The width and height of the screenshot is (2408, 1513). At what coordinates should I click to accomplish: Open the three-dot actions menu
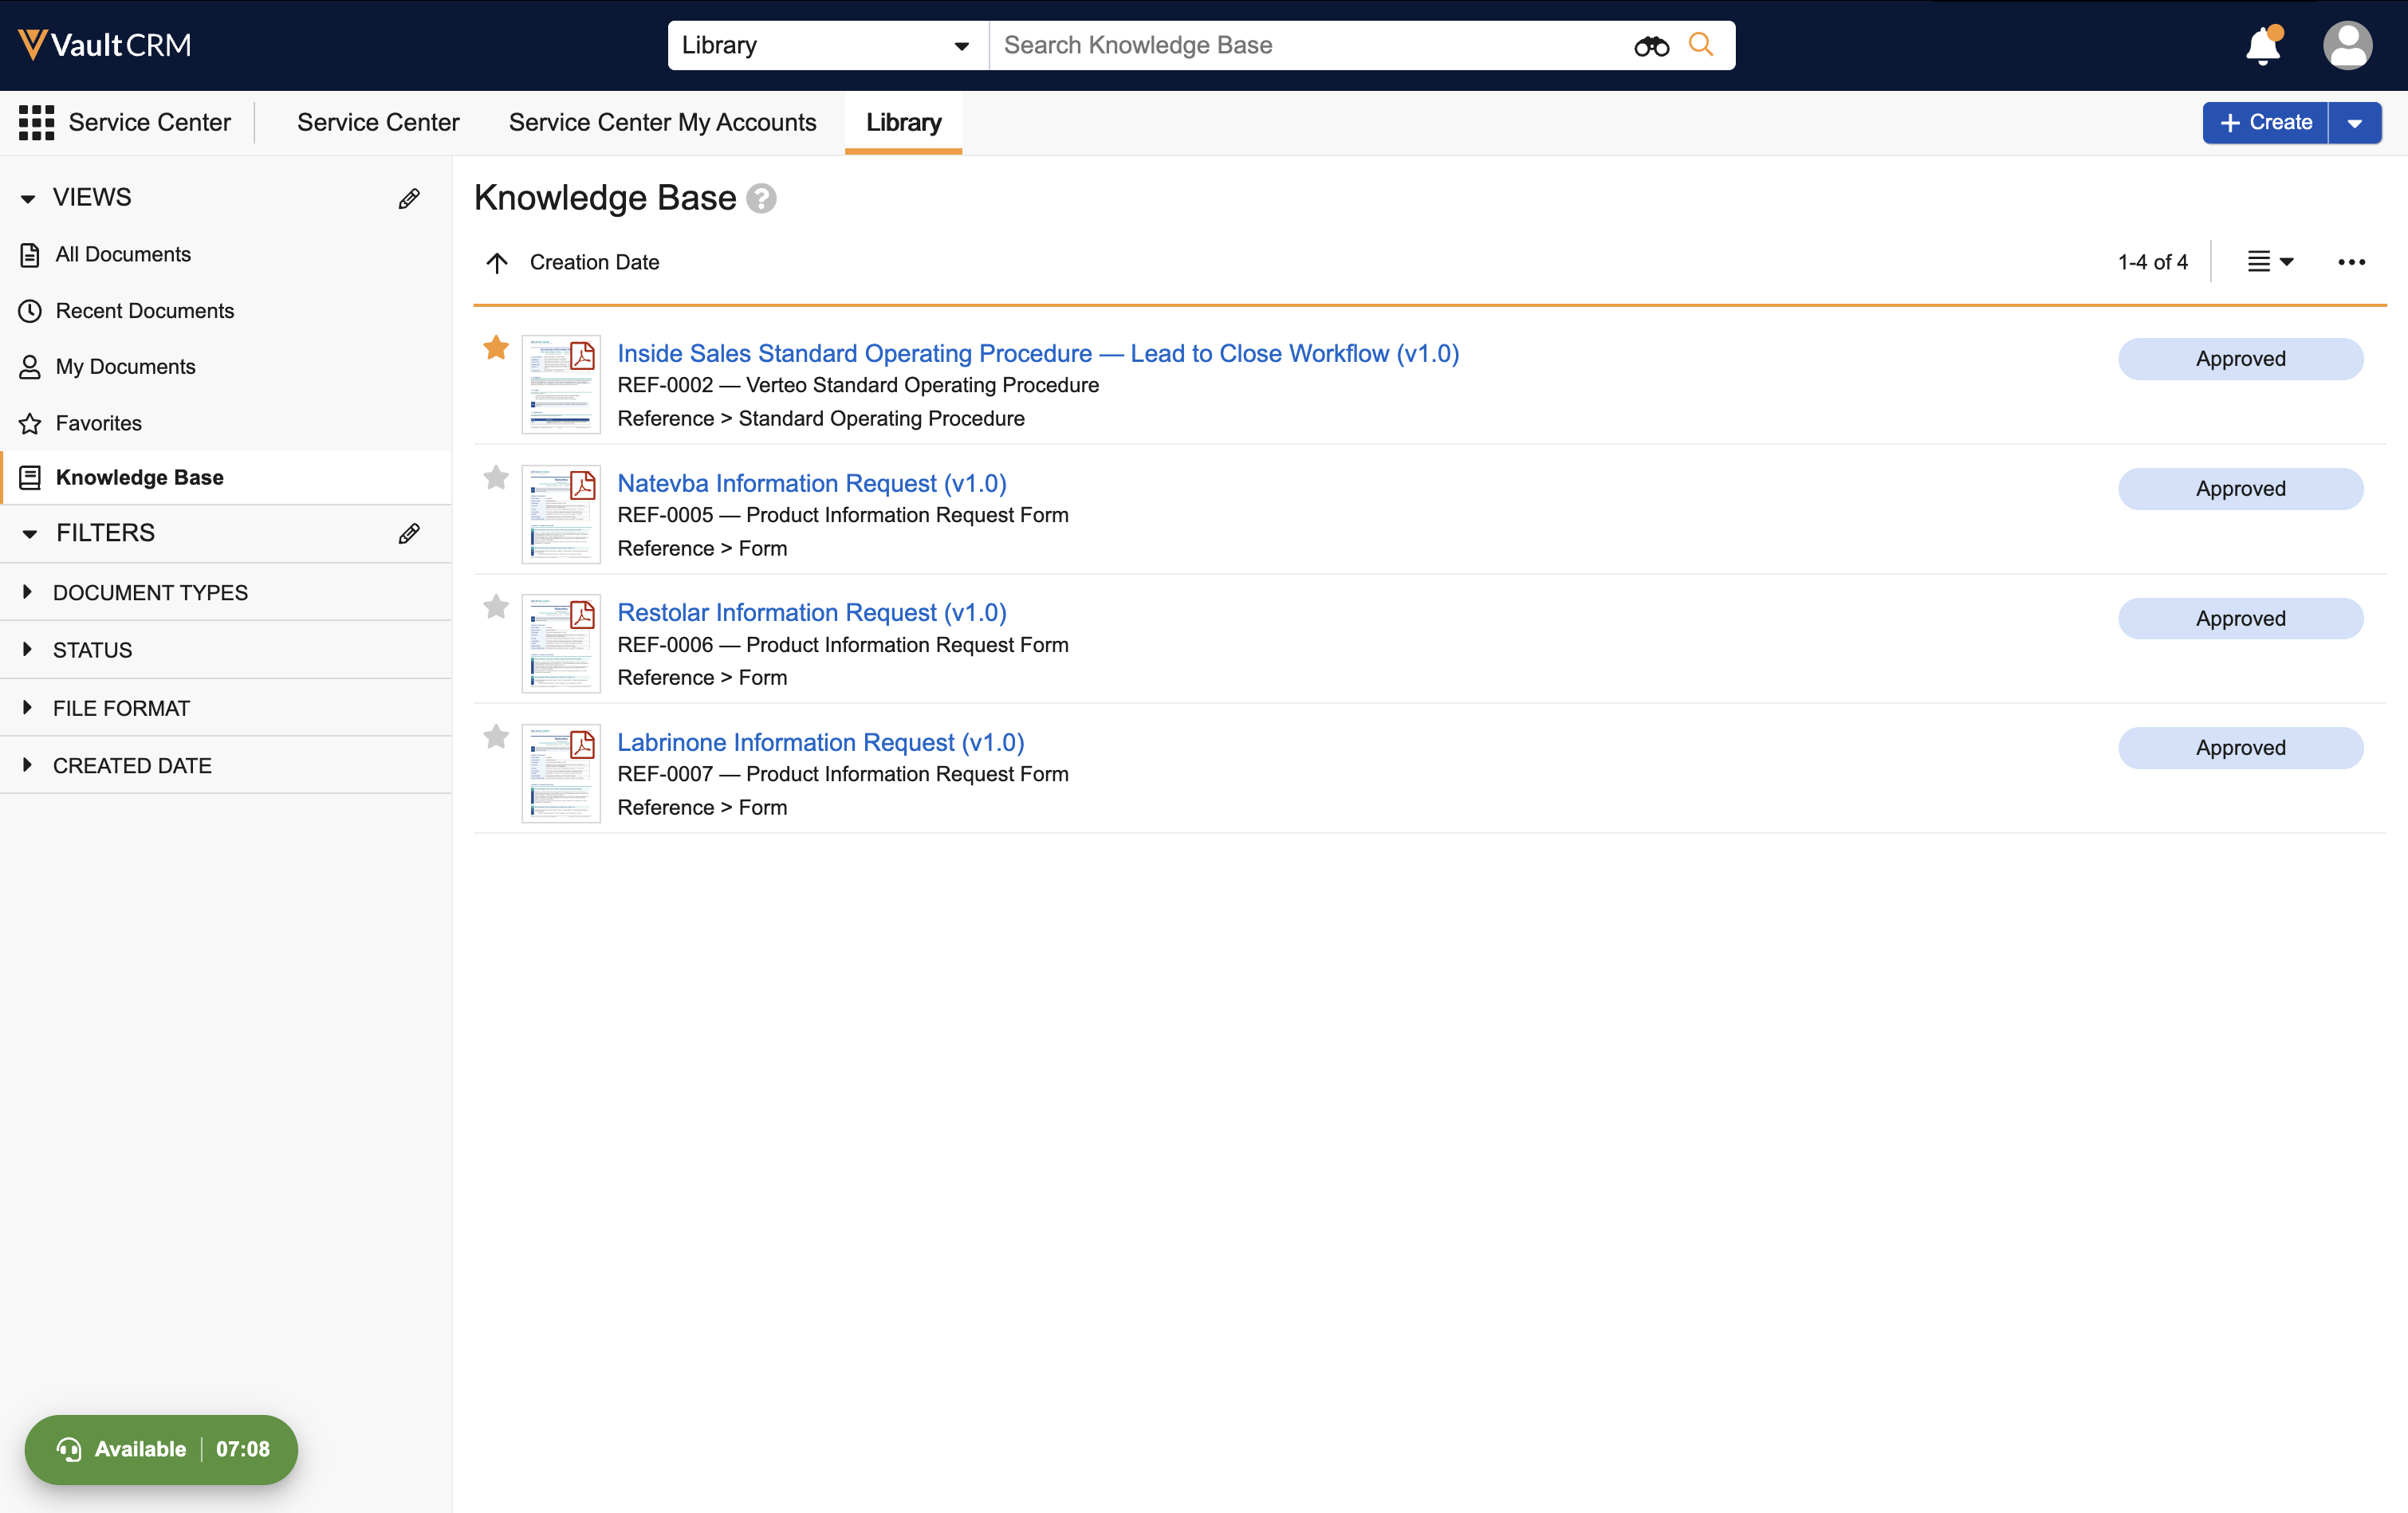pos(2351,262)
